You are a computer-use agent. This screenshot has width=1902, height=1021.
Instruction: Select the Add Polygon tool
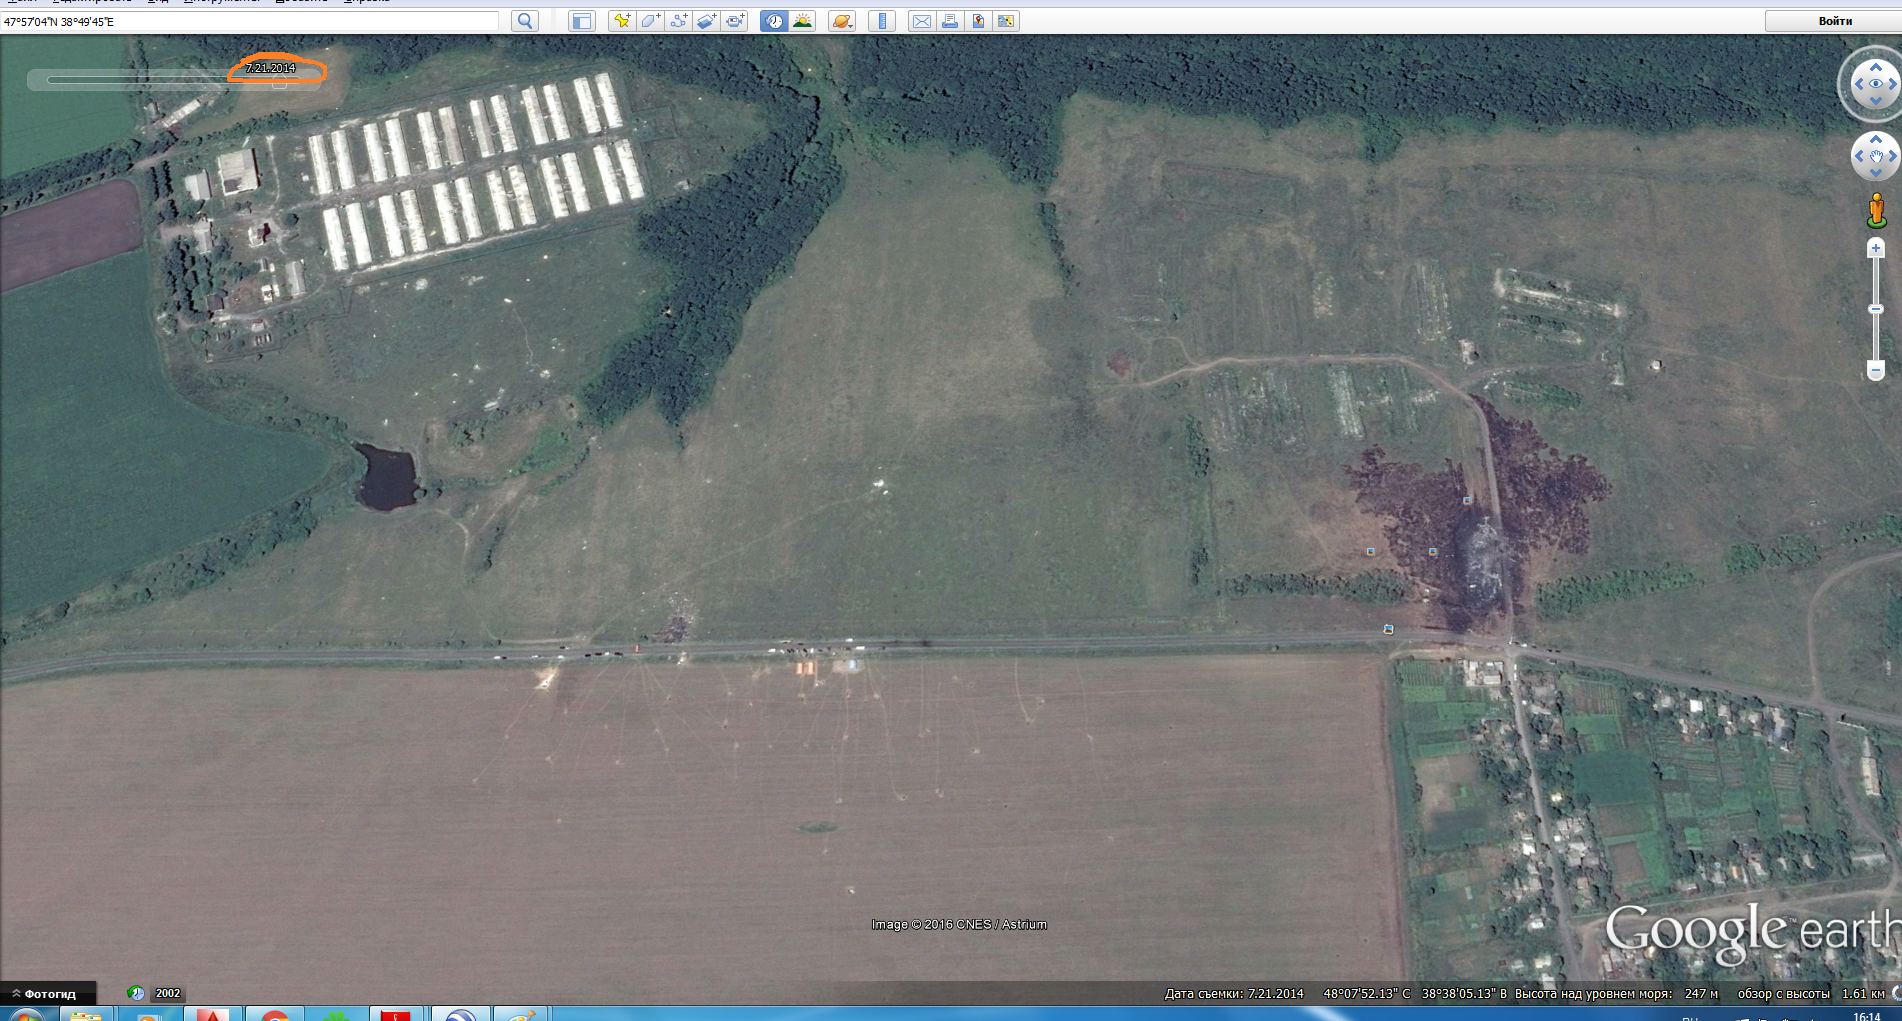coord(650,21)
